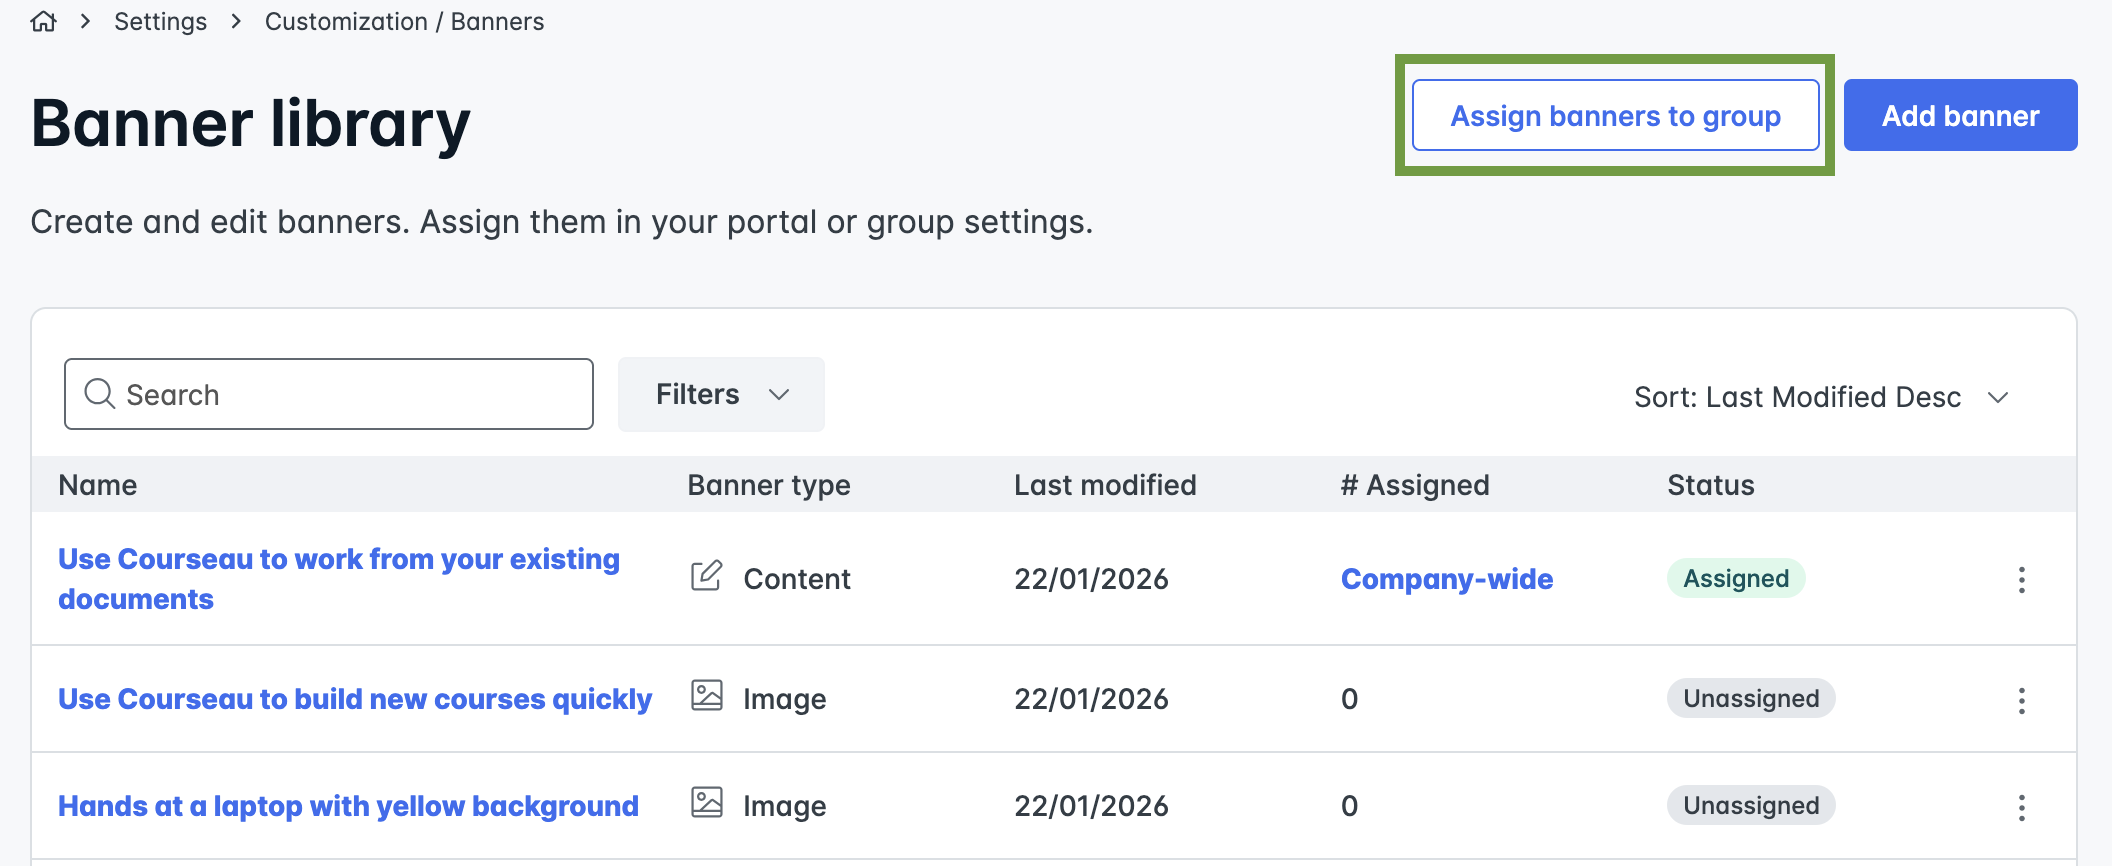This screenshot has height=866, width=2112.
Task: Click the Status column header
Action: pyautogui.click(x=1711, y=485)
